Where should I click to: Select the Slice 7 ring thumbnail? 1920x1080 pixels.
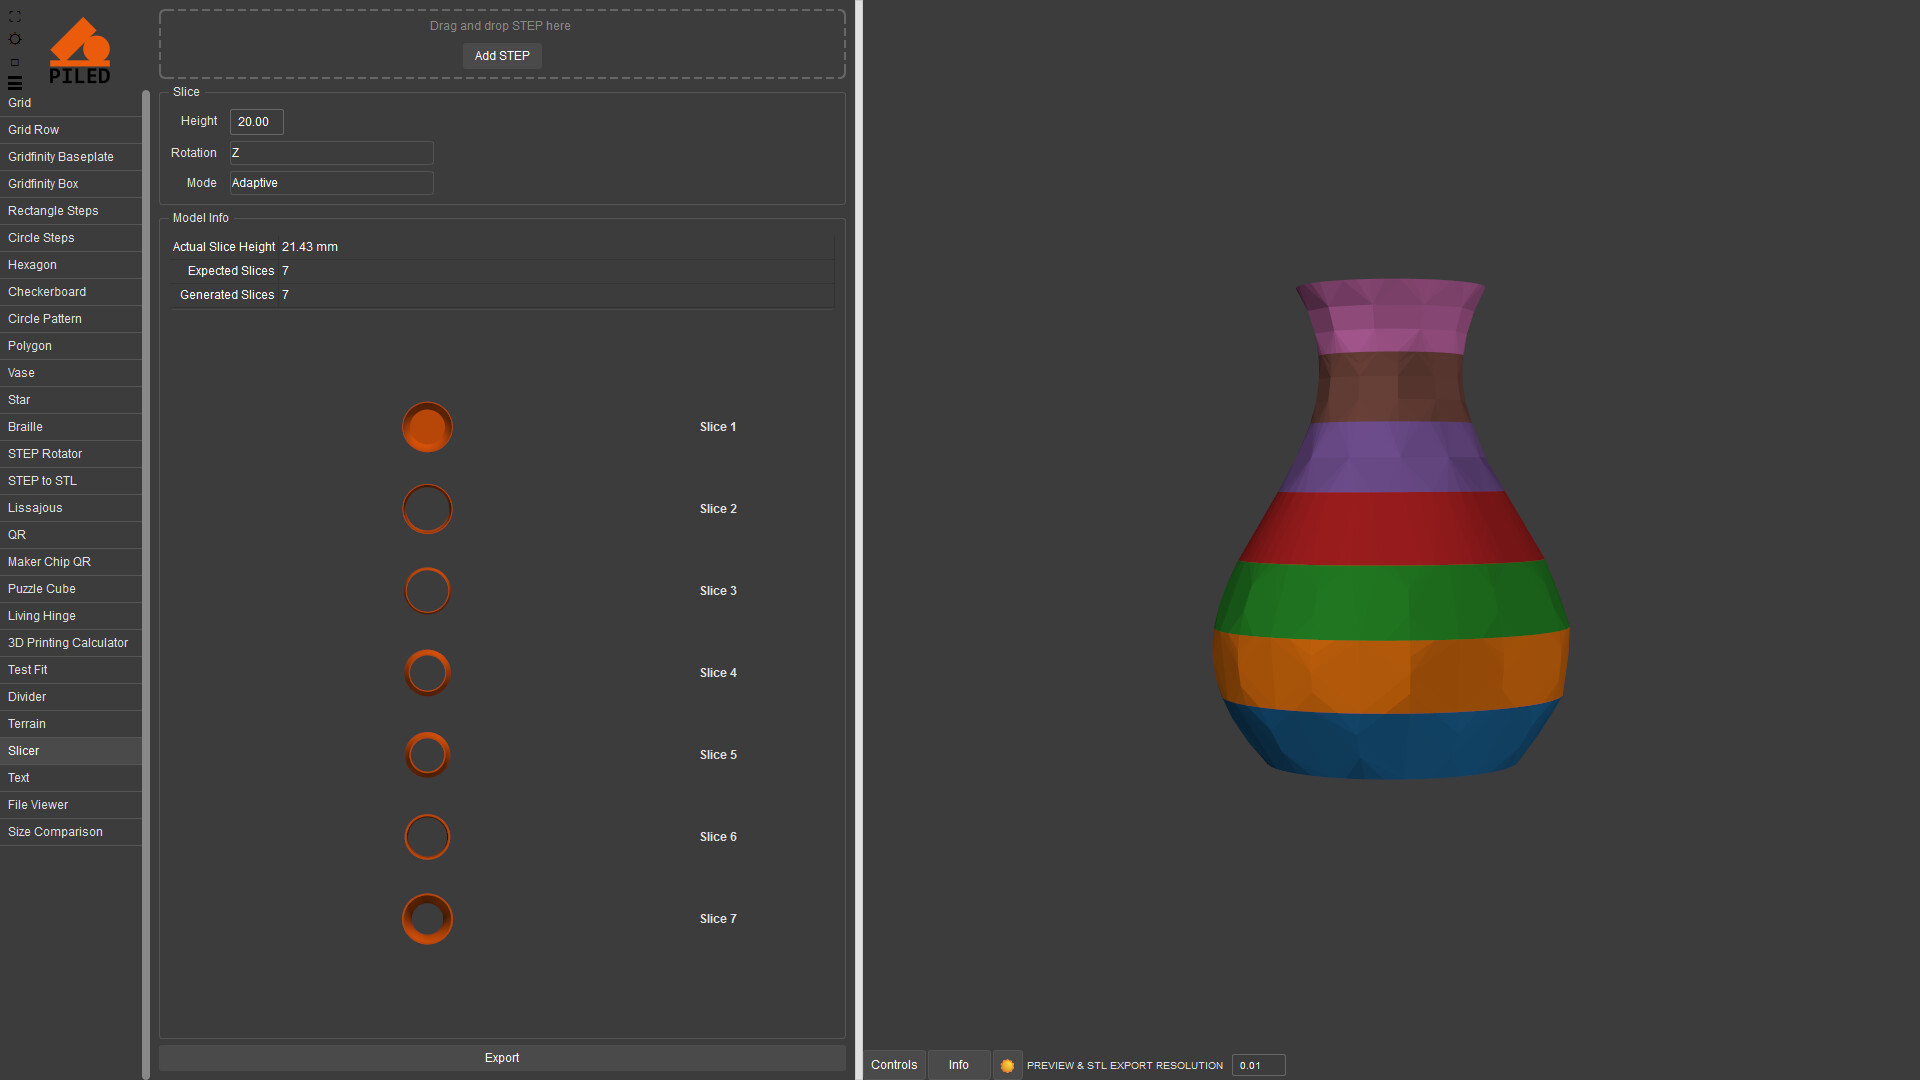pos(427,919)
